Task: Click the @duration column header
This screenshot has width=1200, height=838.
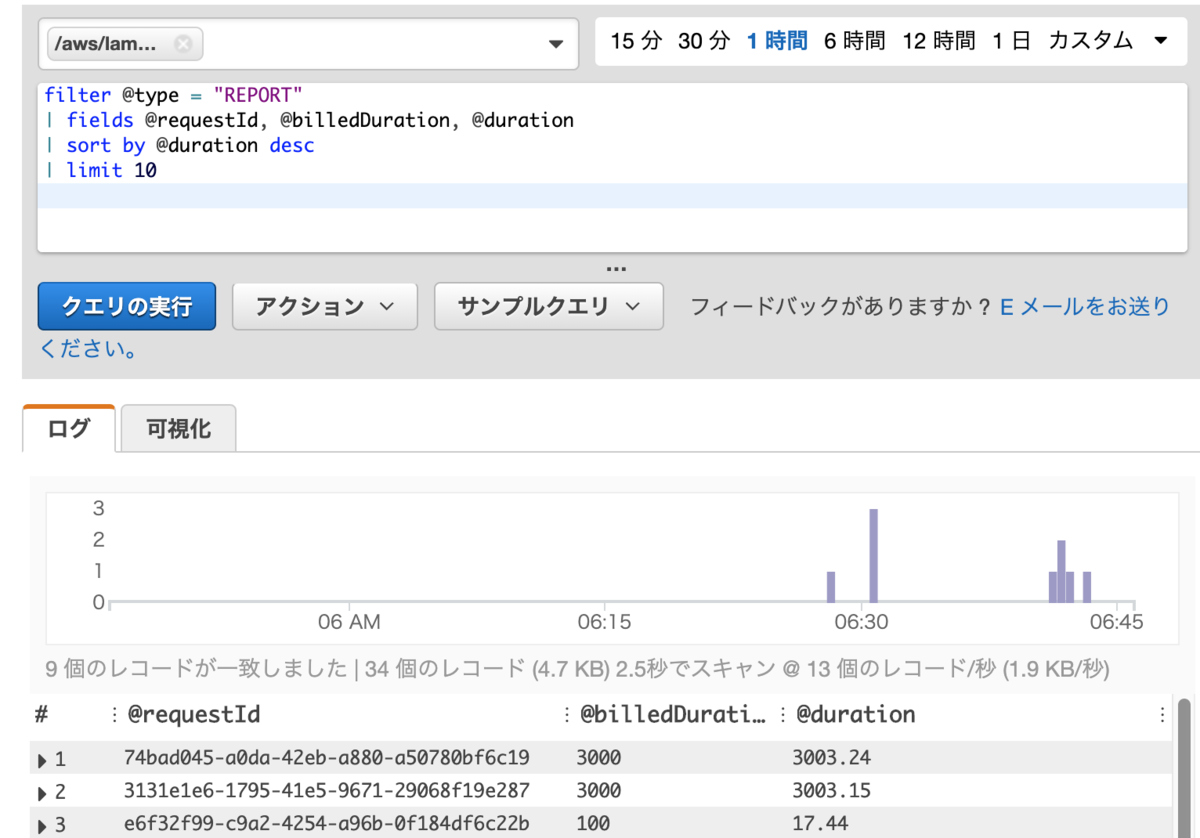Action: [855, 714]
